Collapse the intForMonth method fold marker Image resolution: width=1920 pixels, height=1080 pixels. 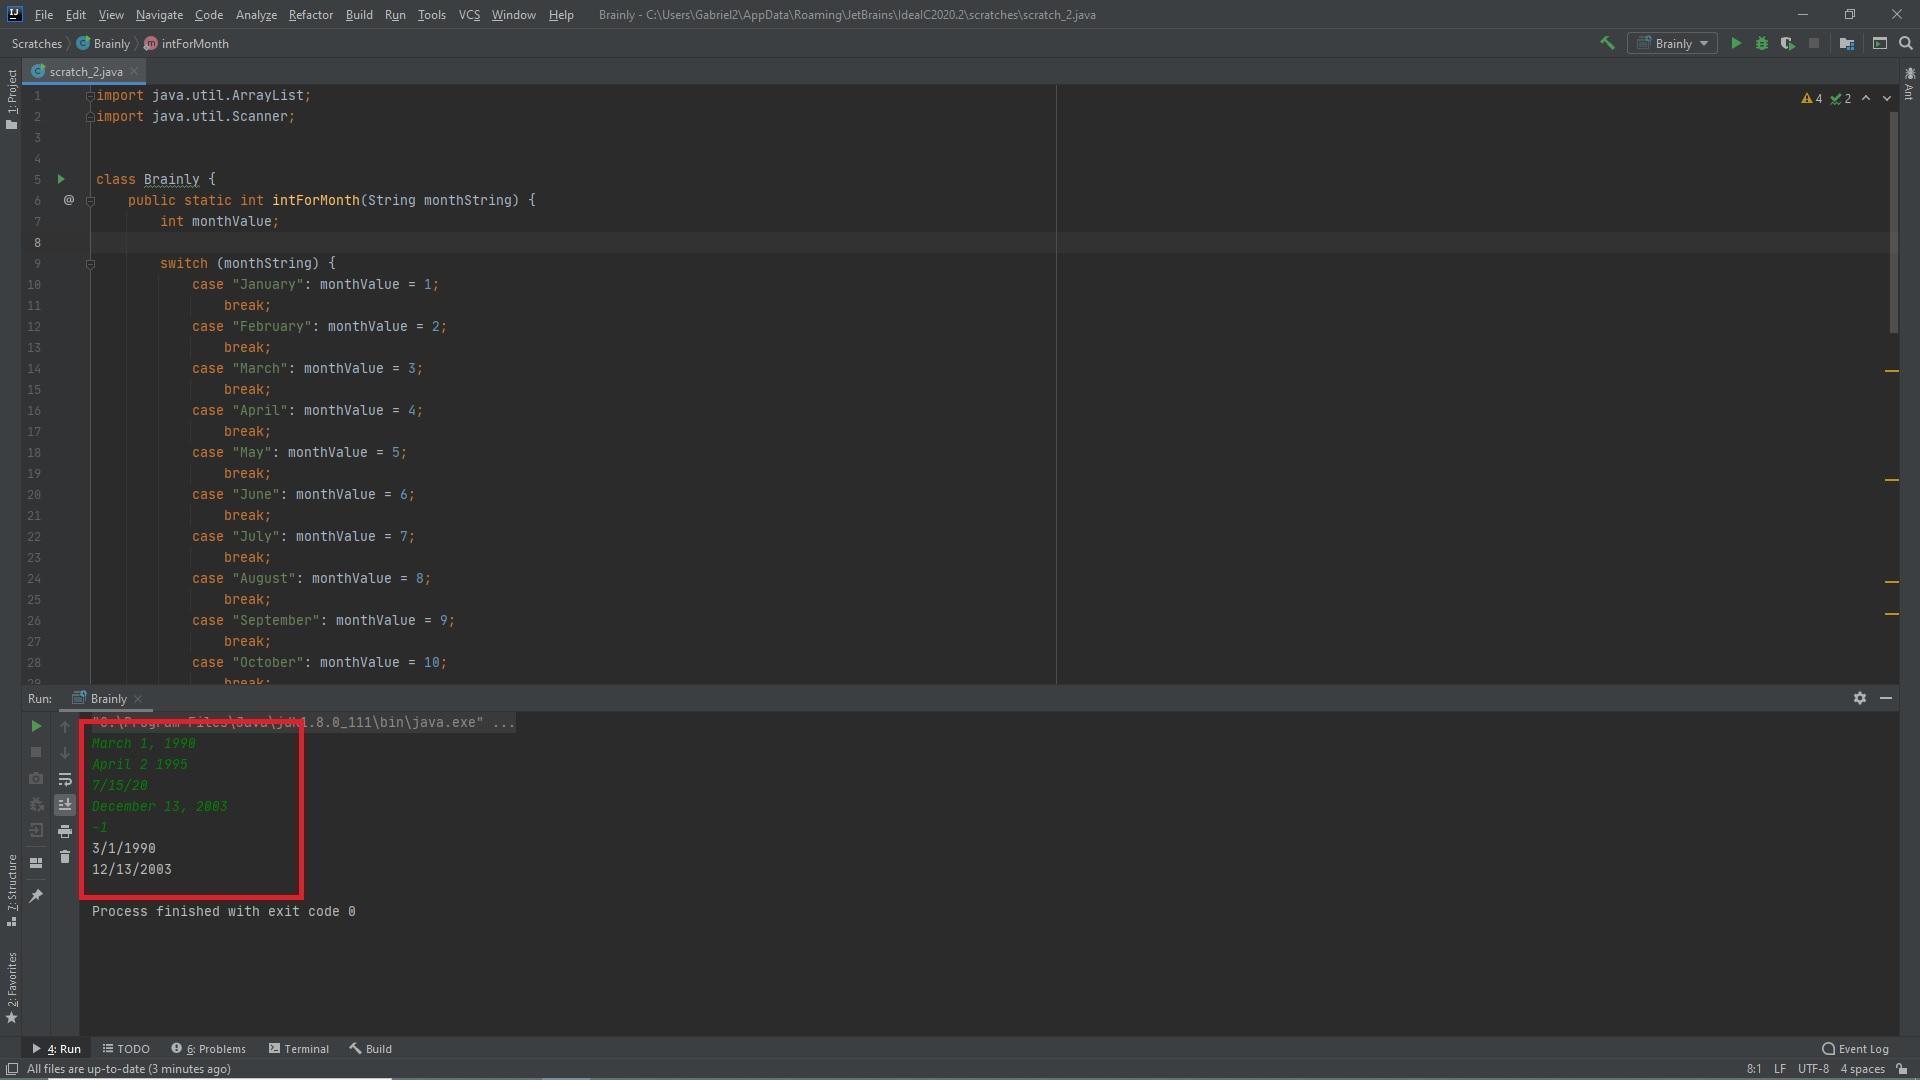(x=90, y=201)
